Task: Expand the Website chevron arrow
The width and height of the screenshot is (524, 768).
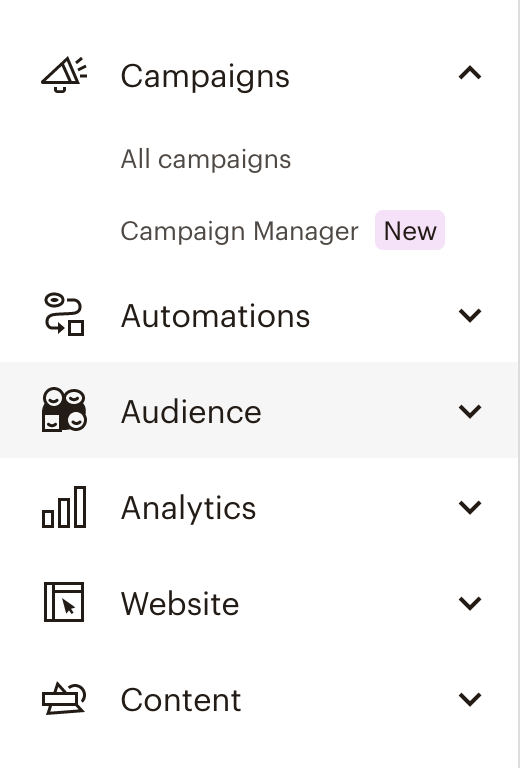Action: click(470, 603)
